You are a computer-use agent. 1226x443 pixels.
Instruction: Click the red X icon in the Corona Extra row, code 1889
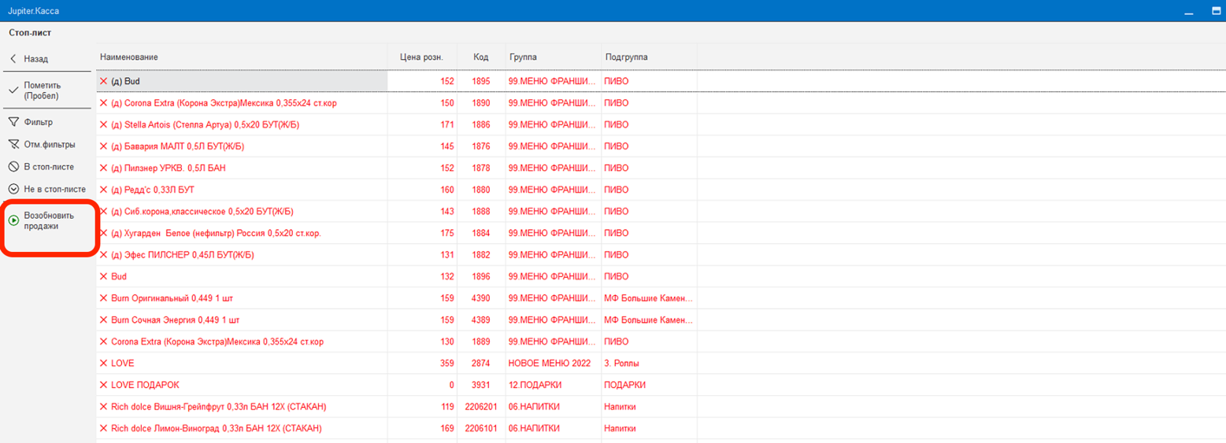pyautogui.click(x=104, y=341)
